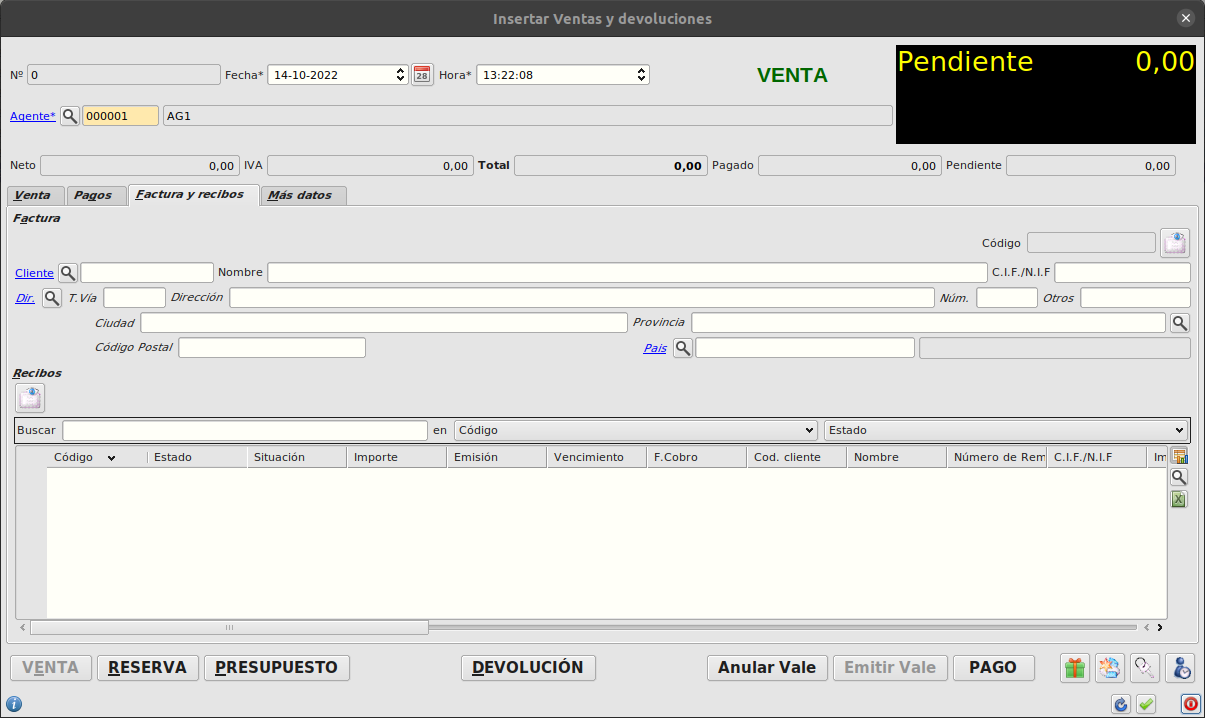
Task: Click the invoice icon beside Código field
Action: click(x=1176, y=242)
